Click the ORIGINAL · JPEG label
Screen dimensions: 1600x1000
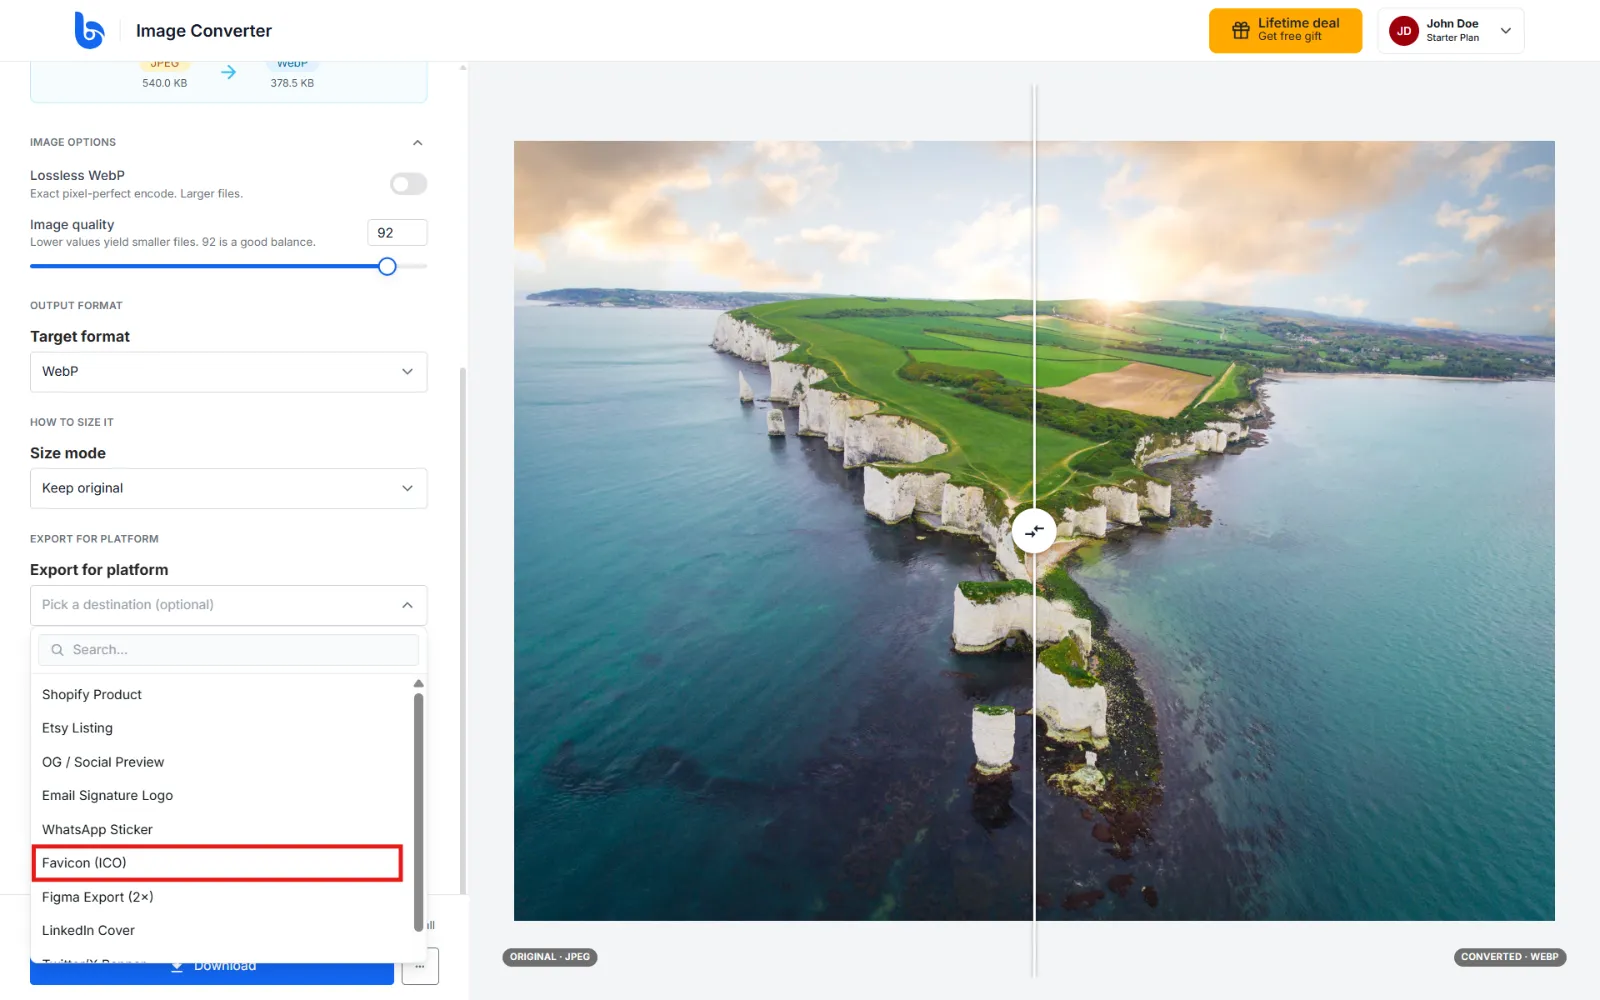pyautogui.click(x=550, y=957)
